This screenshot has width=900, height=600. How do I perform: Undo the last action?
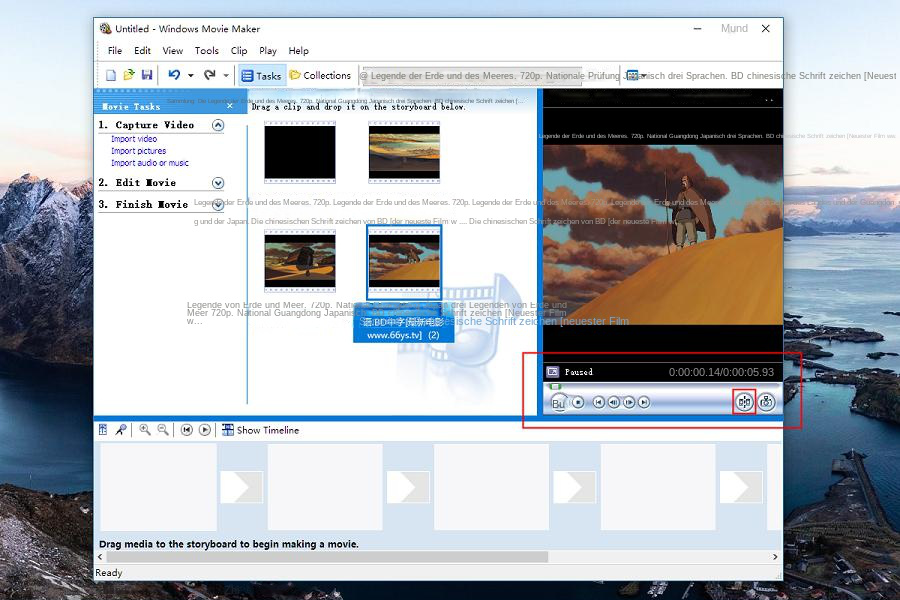tap(174, 75)
